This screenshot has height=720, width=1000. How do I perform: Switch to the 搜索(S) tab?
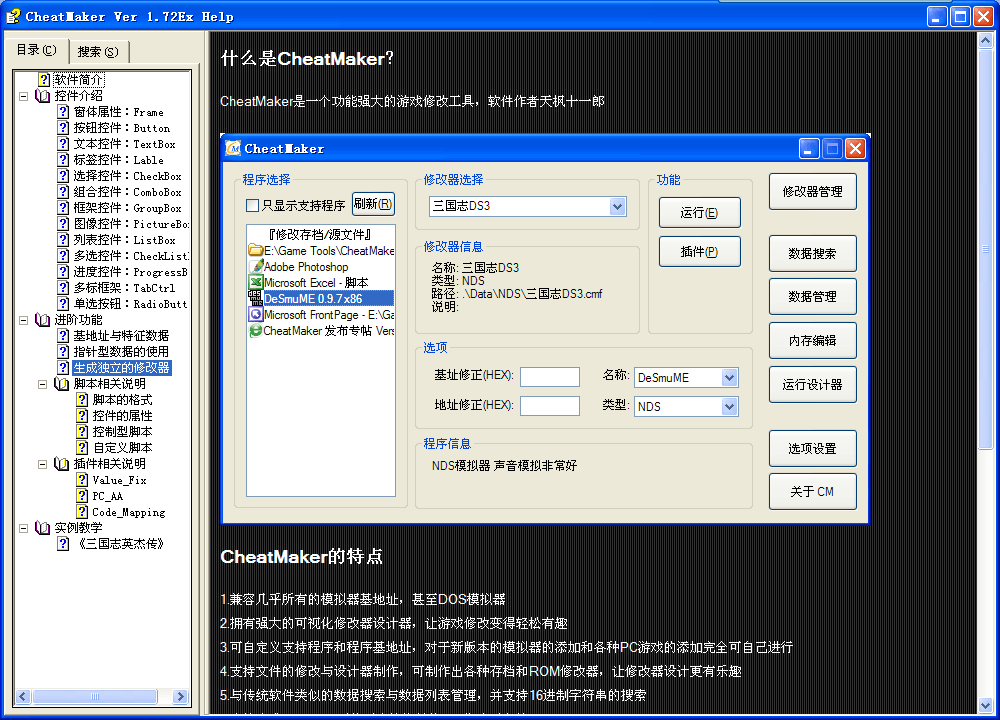[x=98, y=52]
